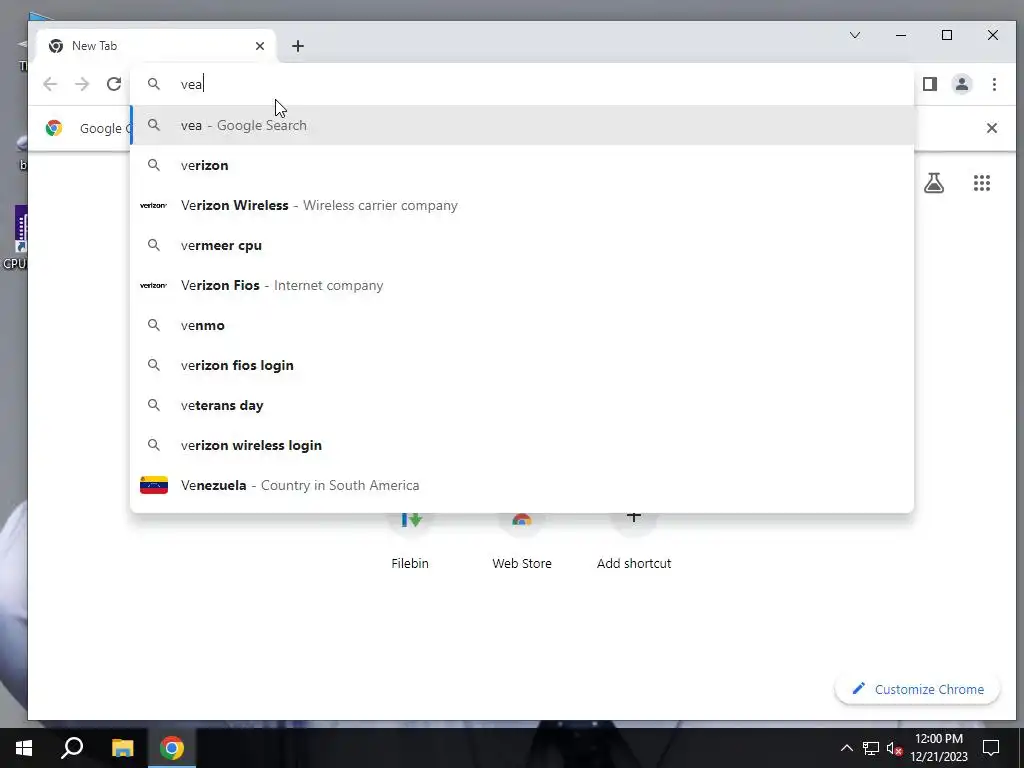Select the verizon suggestion
1024x768 pixels.
522,165
